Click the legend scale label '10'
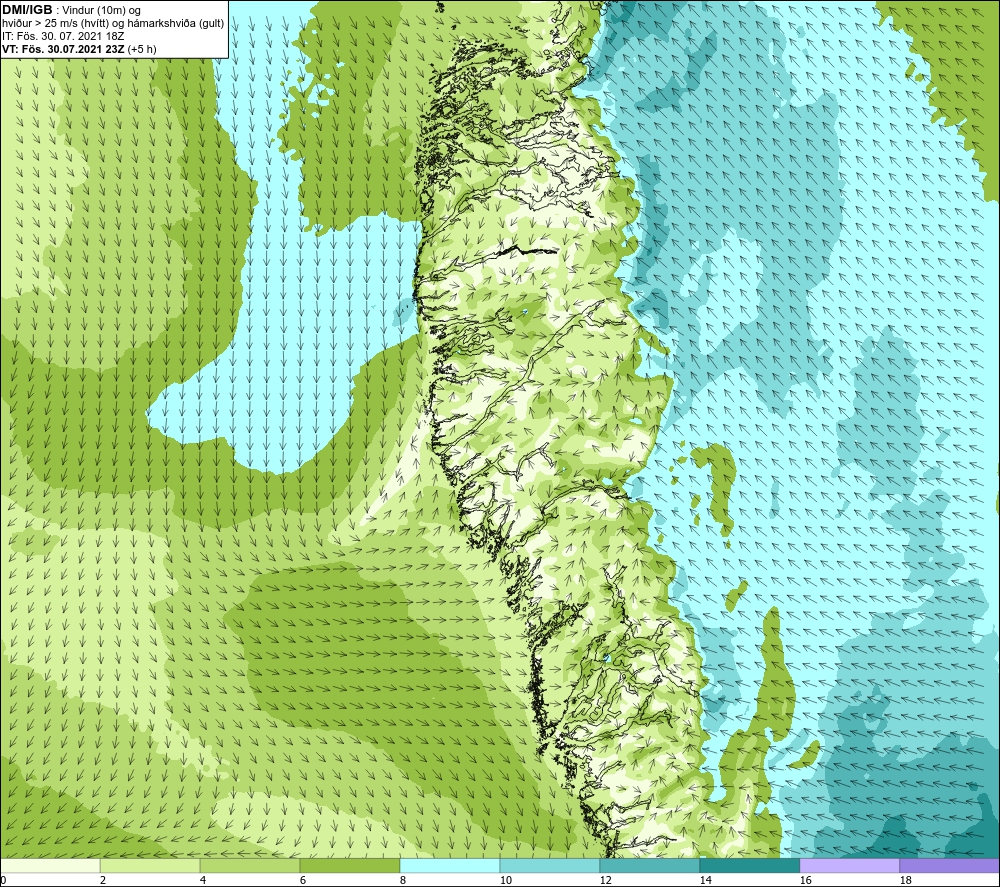The width and height of the screenshot is (1000, 887). coord(505,881)
